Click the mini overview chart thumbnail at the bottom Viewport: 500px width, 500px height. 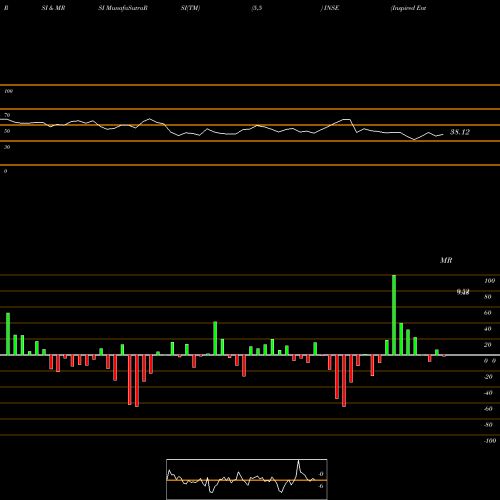[x=247, y=479]
